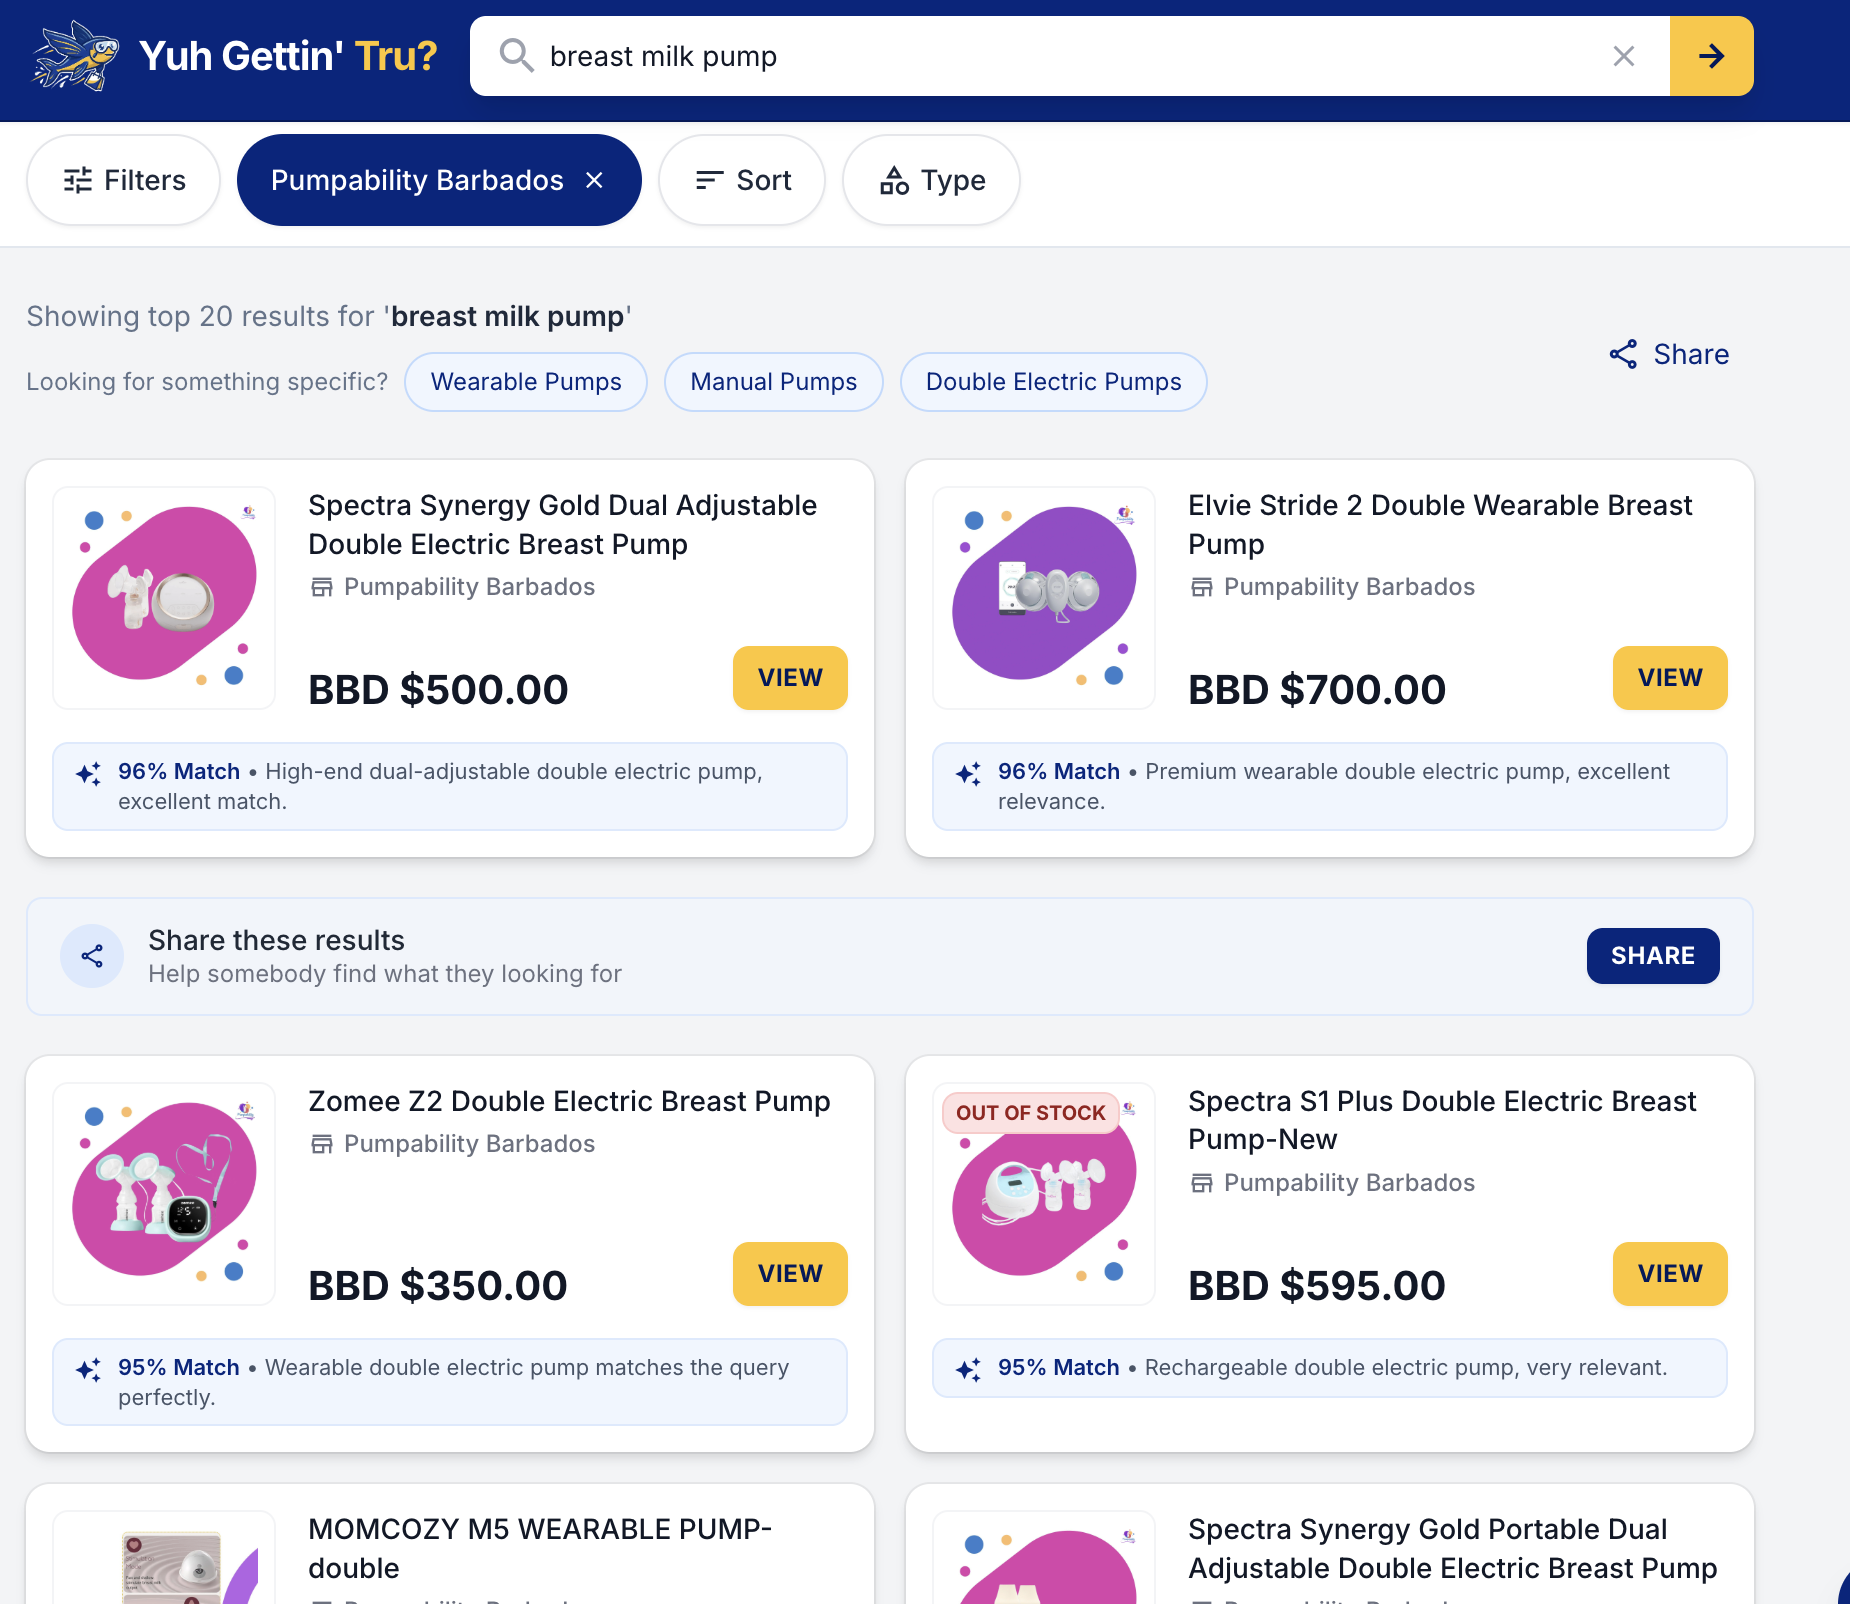Screen dimensions: 1850x1604
Task: Submit search using the yellow arrow icon
Action: tap(1711, 56)
